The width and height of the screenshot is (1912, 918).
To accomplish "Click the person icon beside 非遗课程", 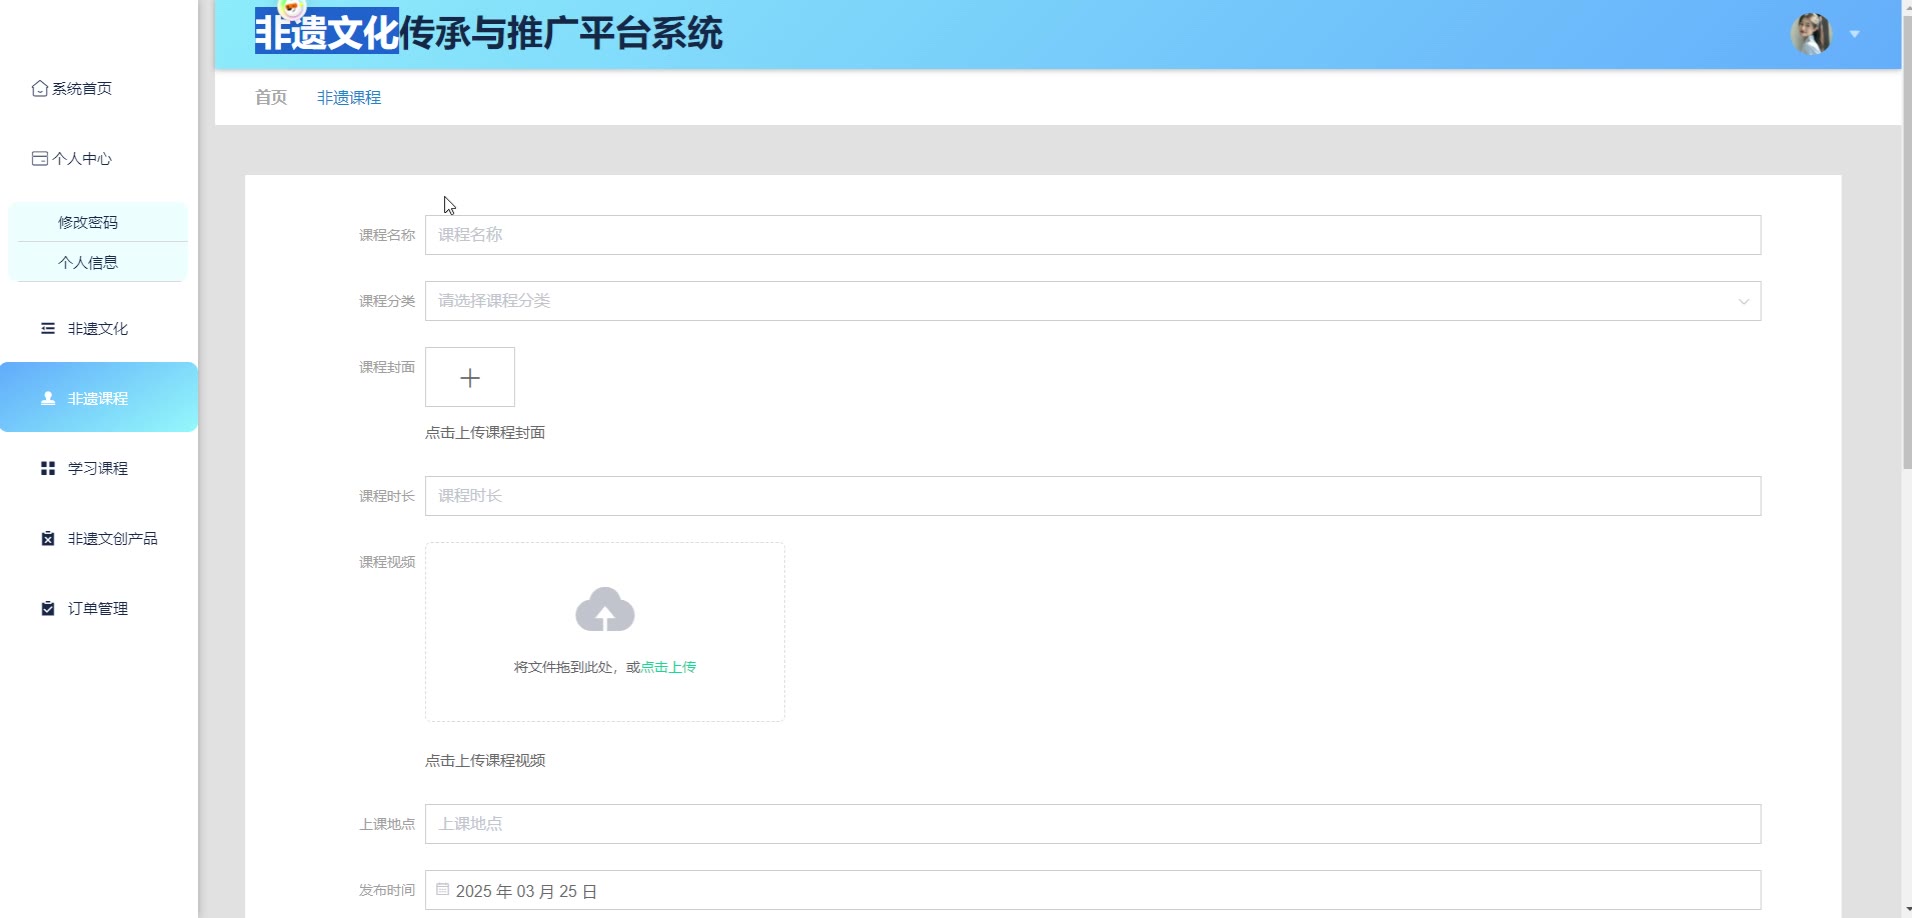I will 48,399.
